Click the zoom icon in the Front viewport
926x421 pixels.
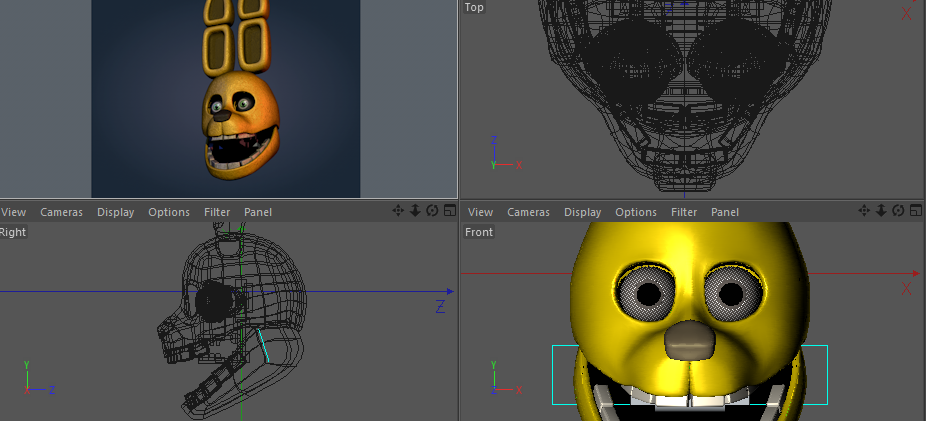coord(882,211)
